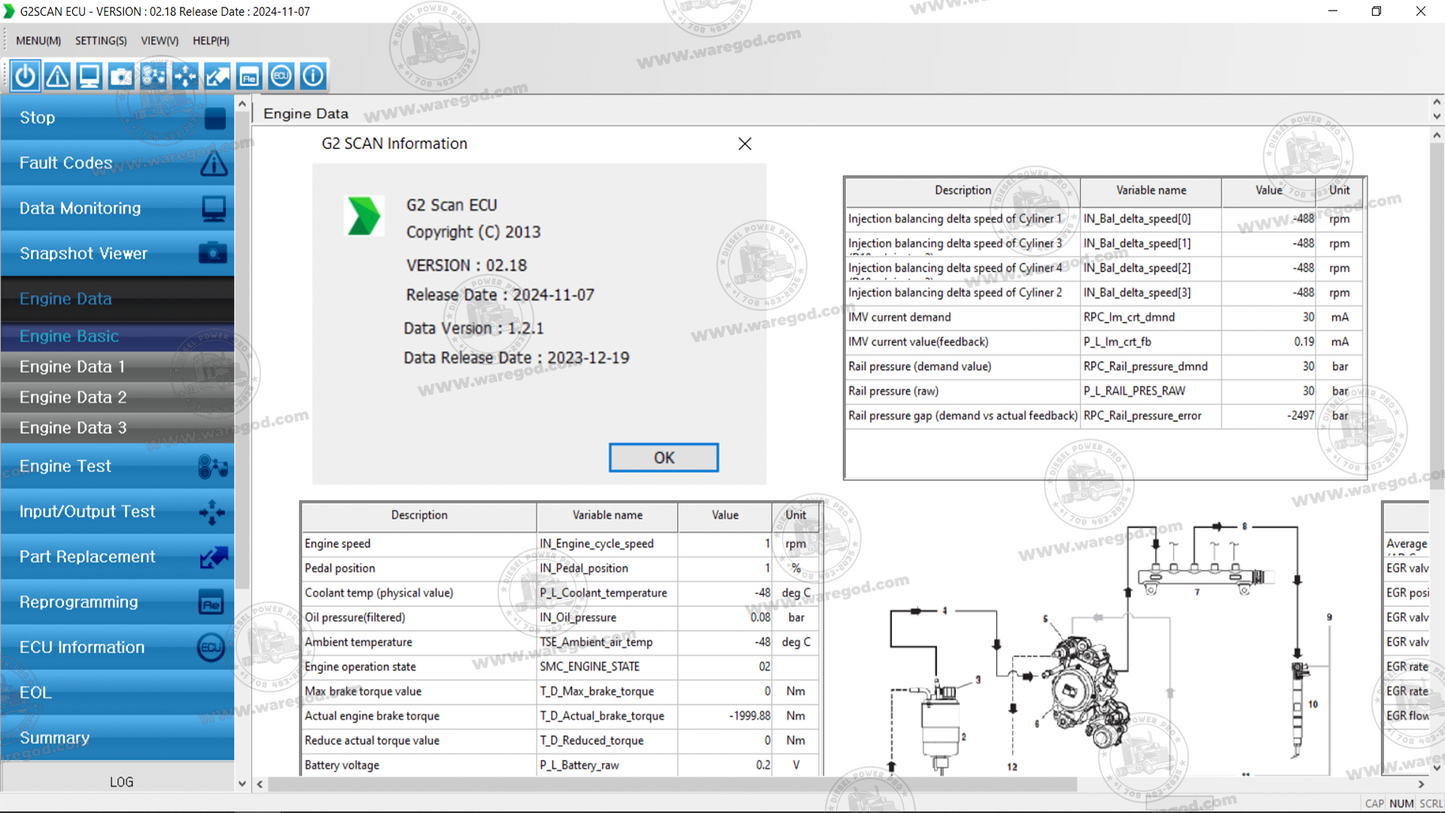1445x813 pixels.
Task: Open Reprogramming via the Re toolbar icon
Action: coord(249,75)
